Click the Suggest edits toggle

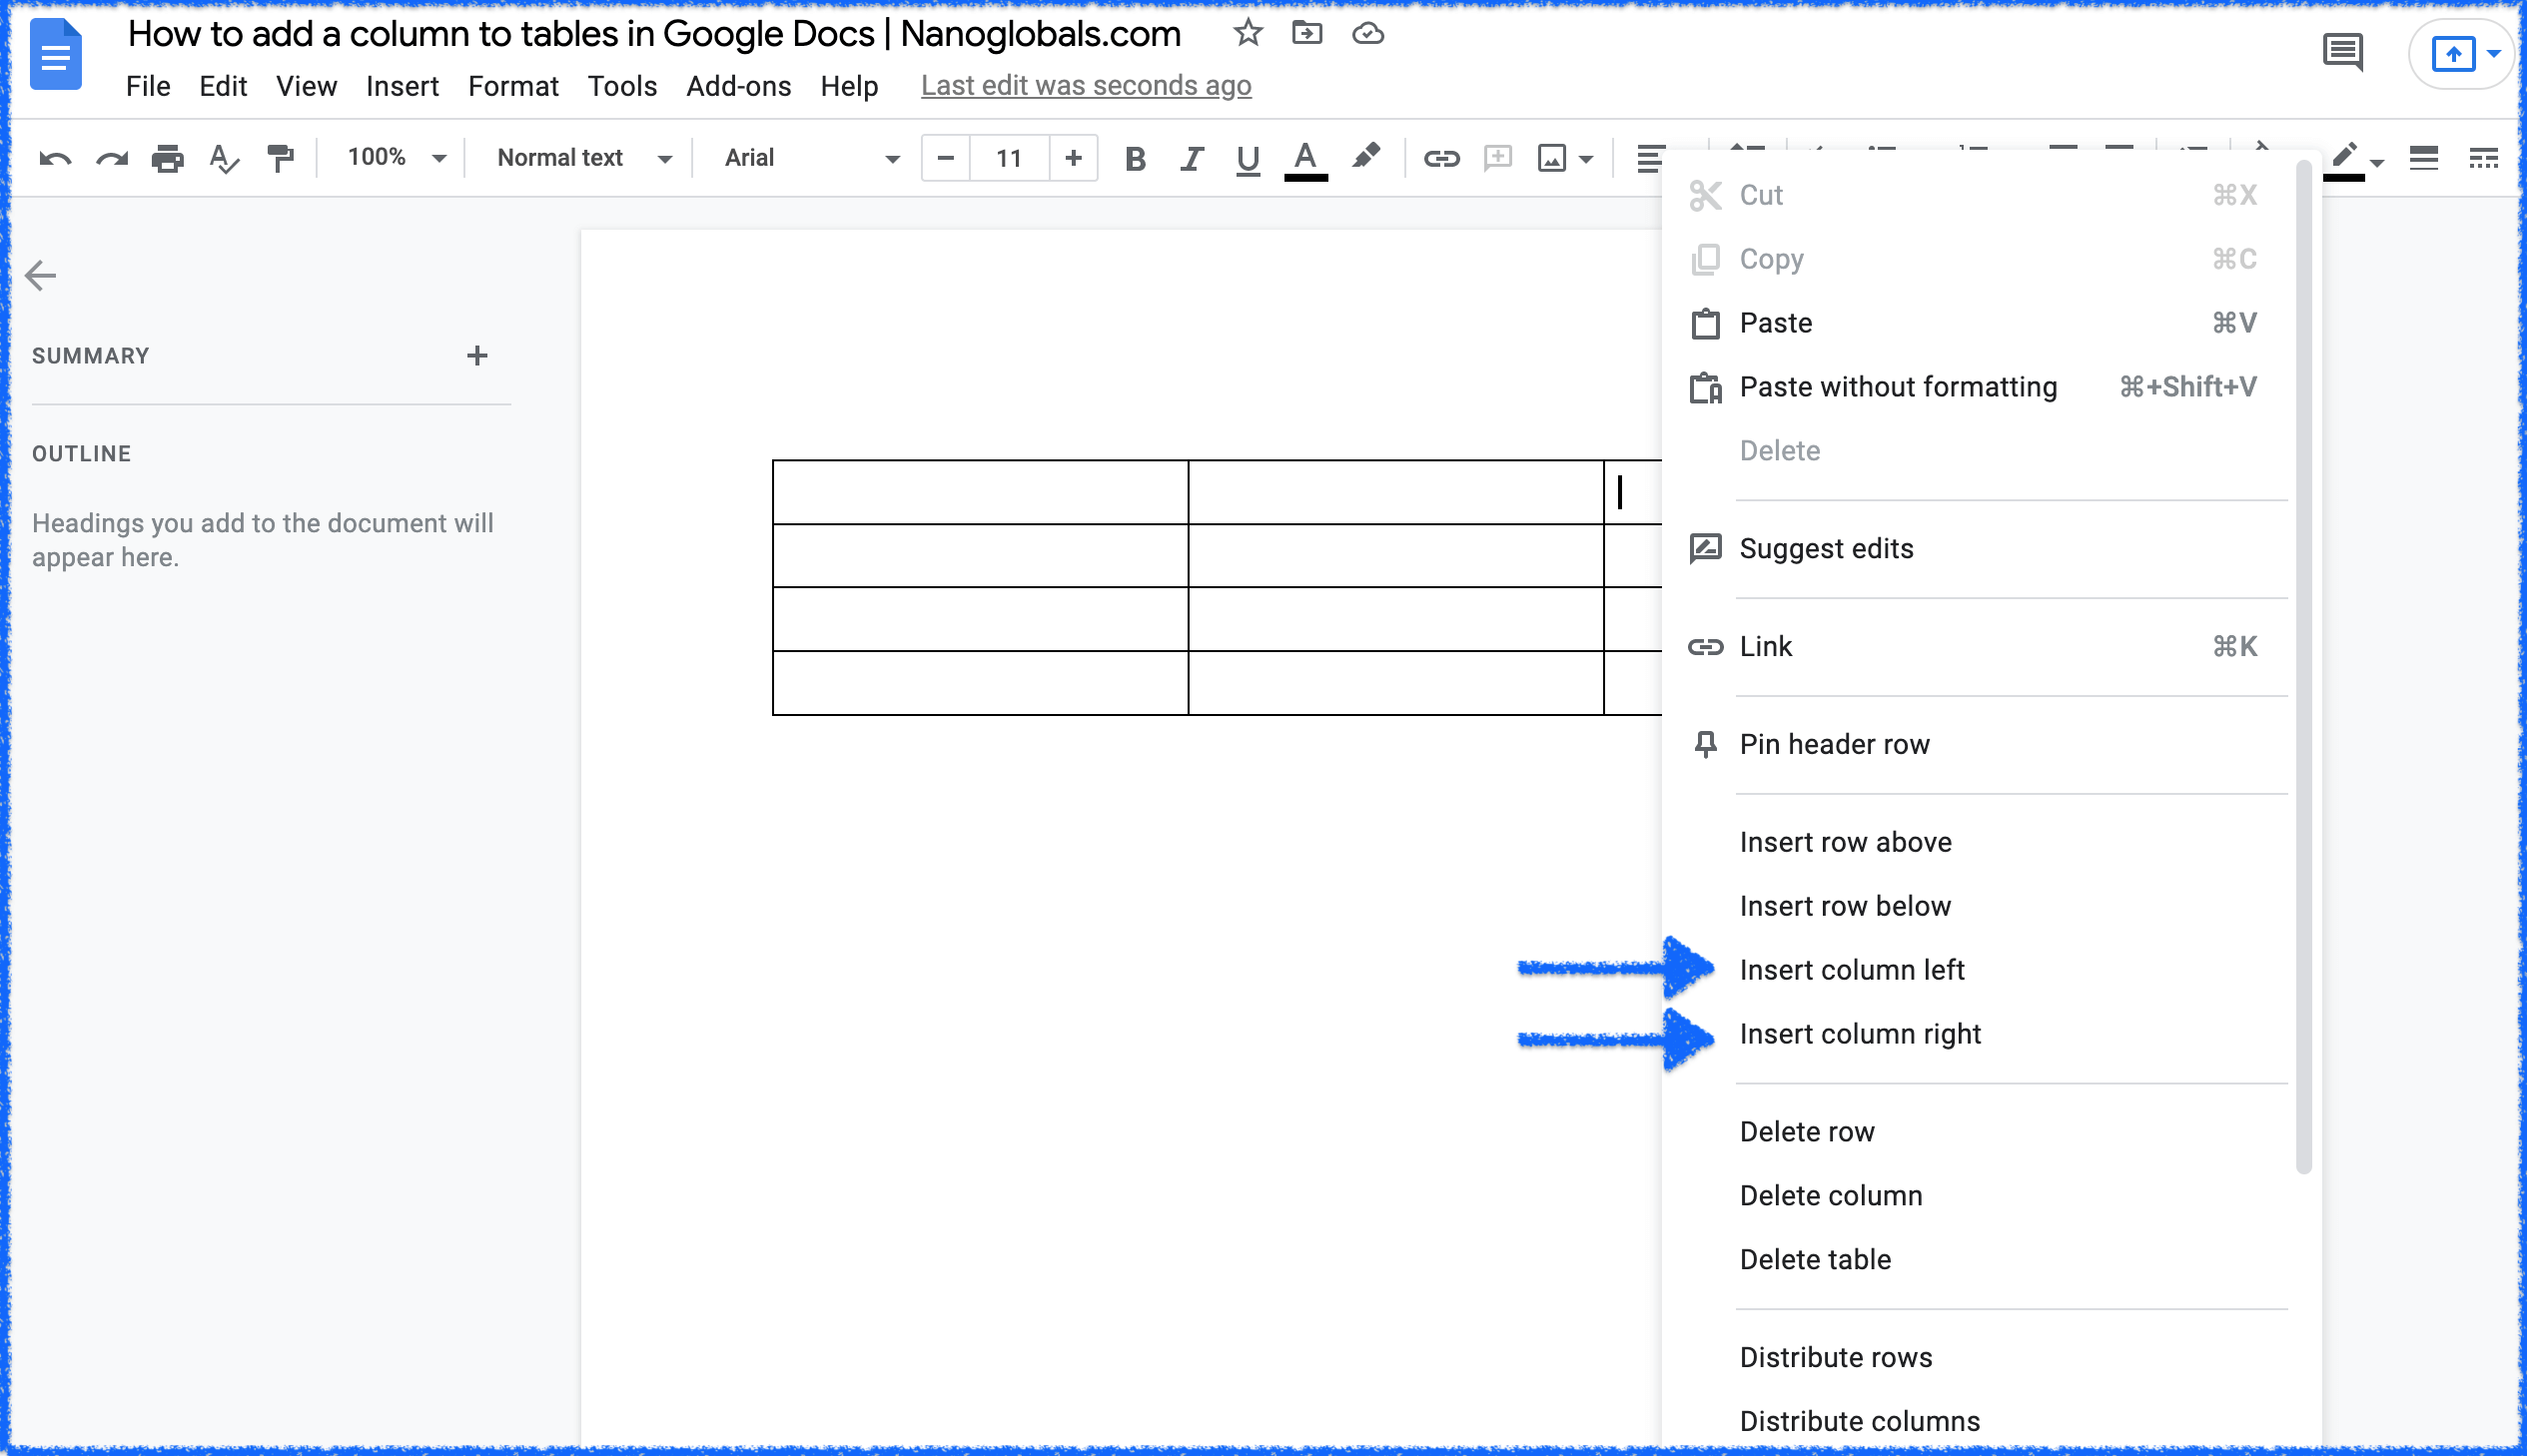point(1828,546)
